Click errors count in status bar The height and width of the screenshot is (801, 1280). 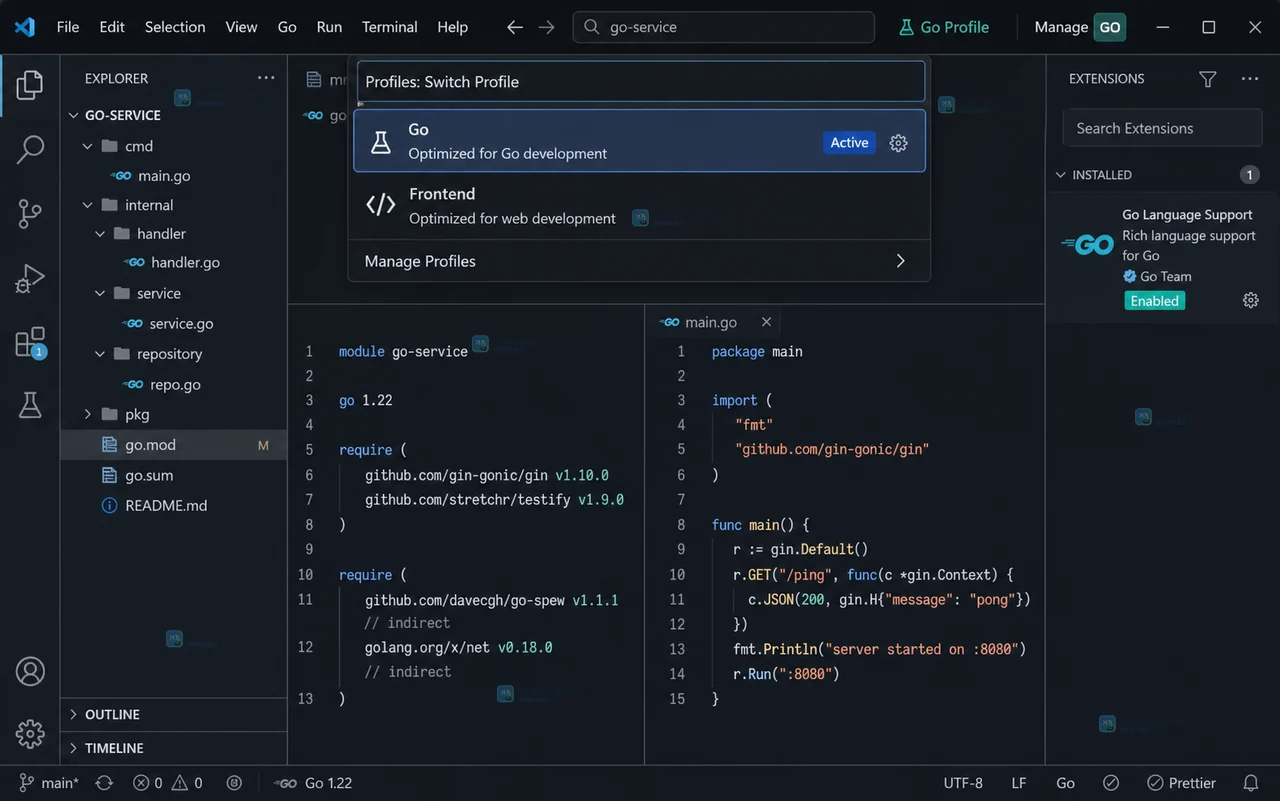coord(148,783)
